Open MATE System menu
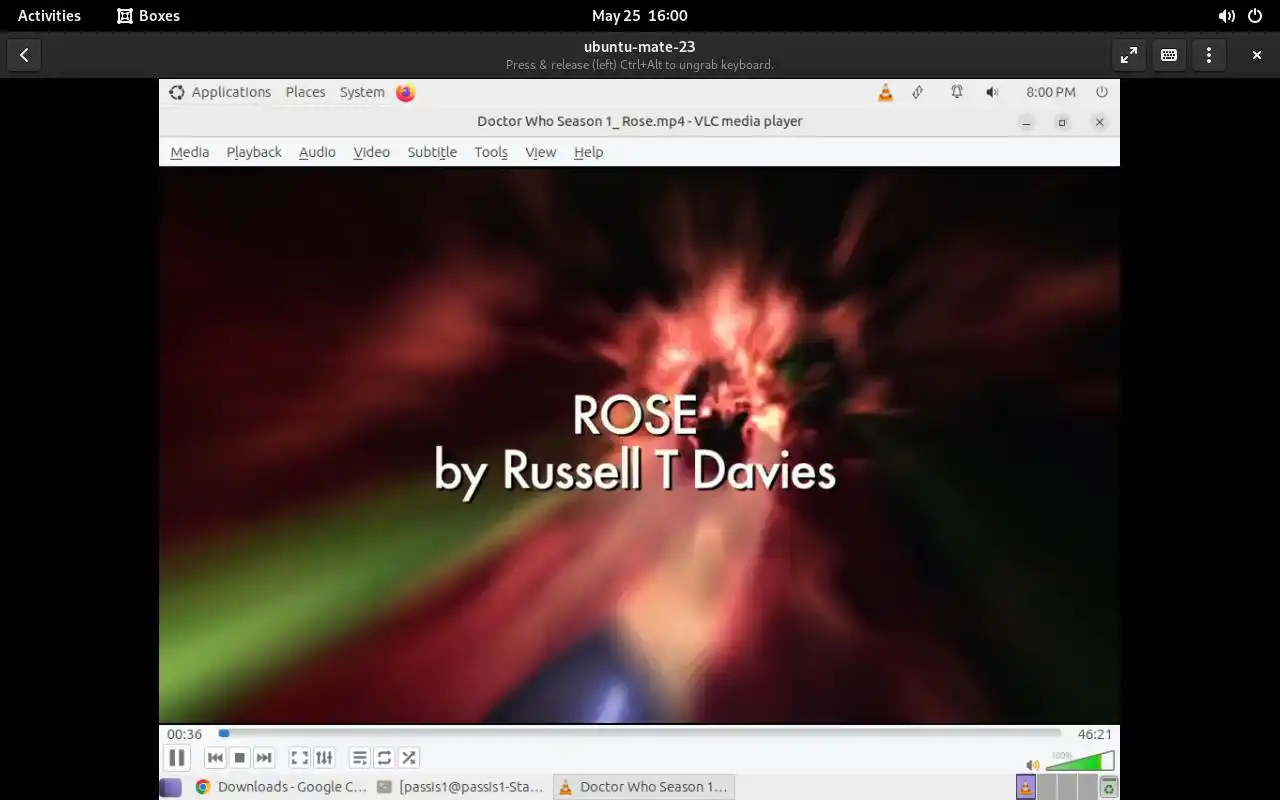Image resolution: width=1280 pixels, height=800 pixels. [362, 92]
